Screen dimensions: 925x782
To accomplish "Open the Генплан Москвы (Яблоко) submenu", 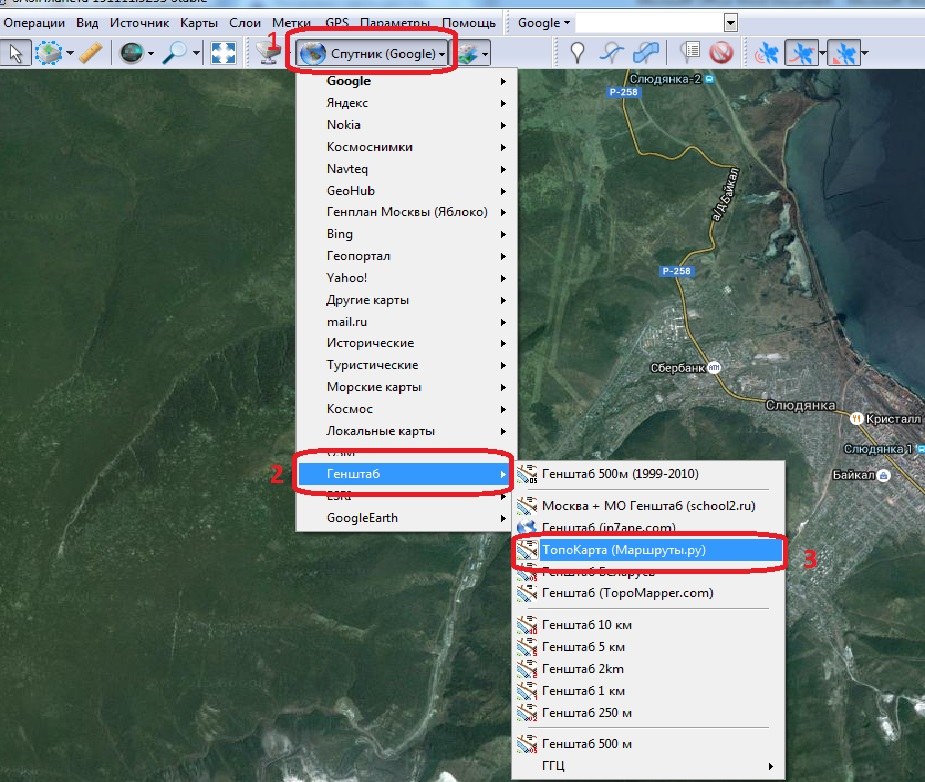I will [x=406, y=212].
